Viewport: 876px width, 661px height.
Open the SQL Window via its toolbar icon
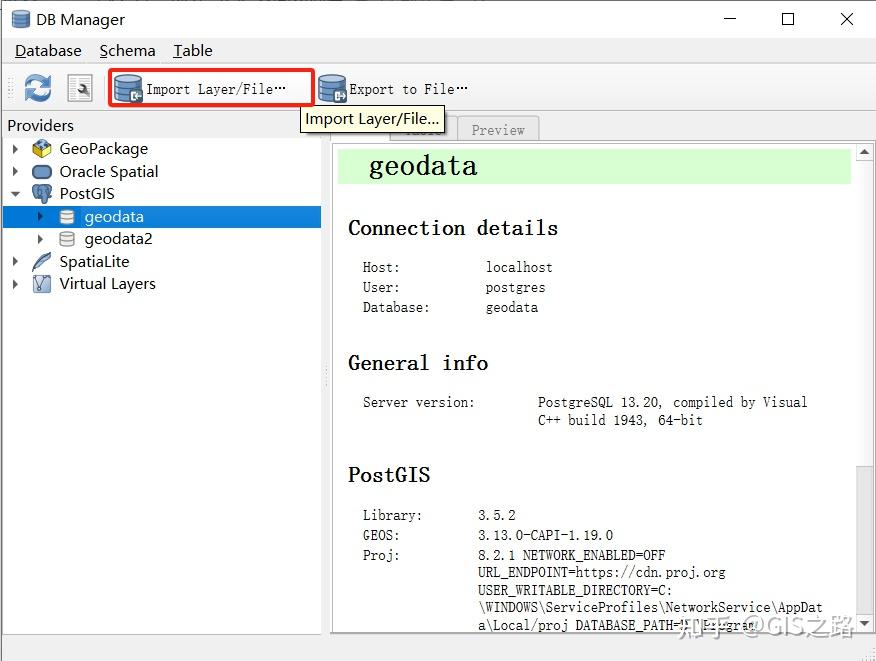click(78, 87)
